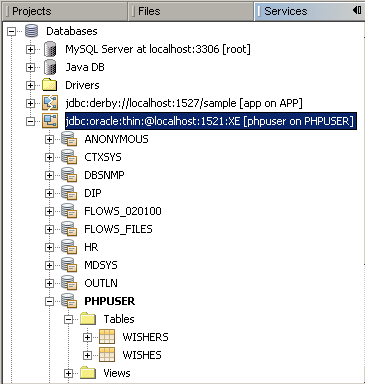The height and width of the screenshot is (384, 365).
Task: Expand the DIP schema
Action: [49, 193]
